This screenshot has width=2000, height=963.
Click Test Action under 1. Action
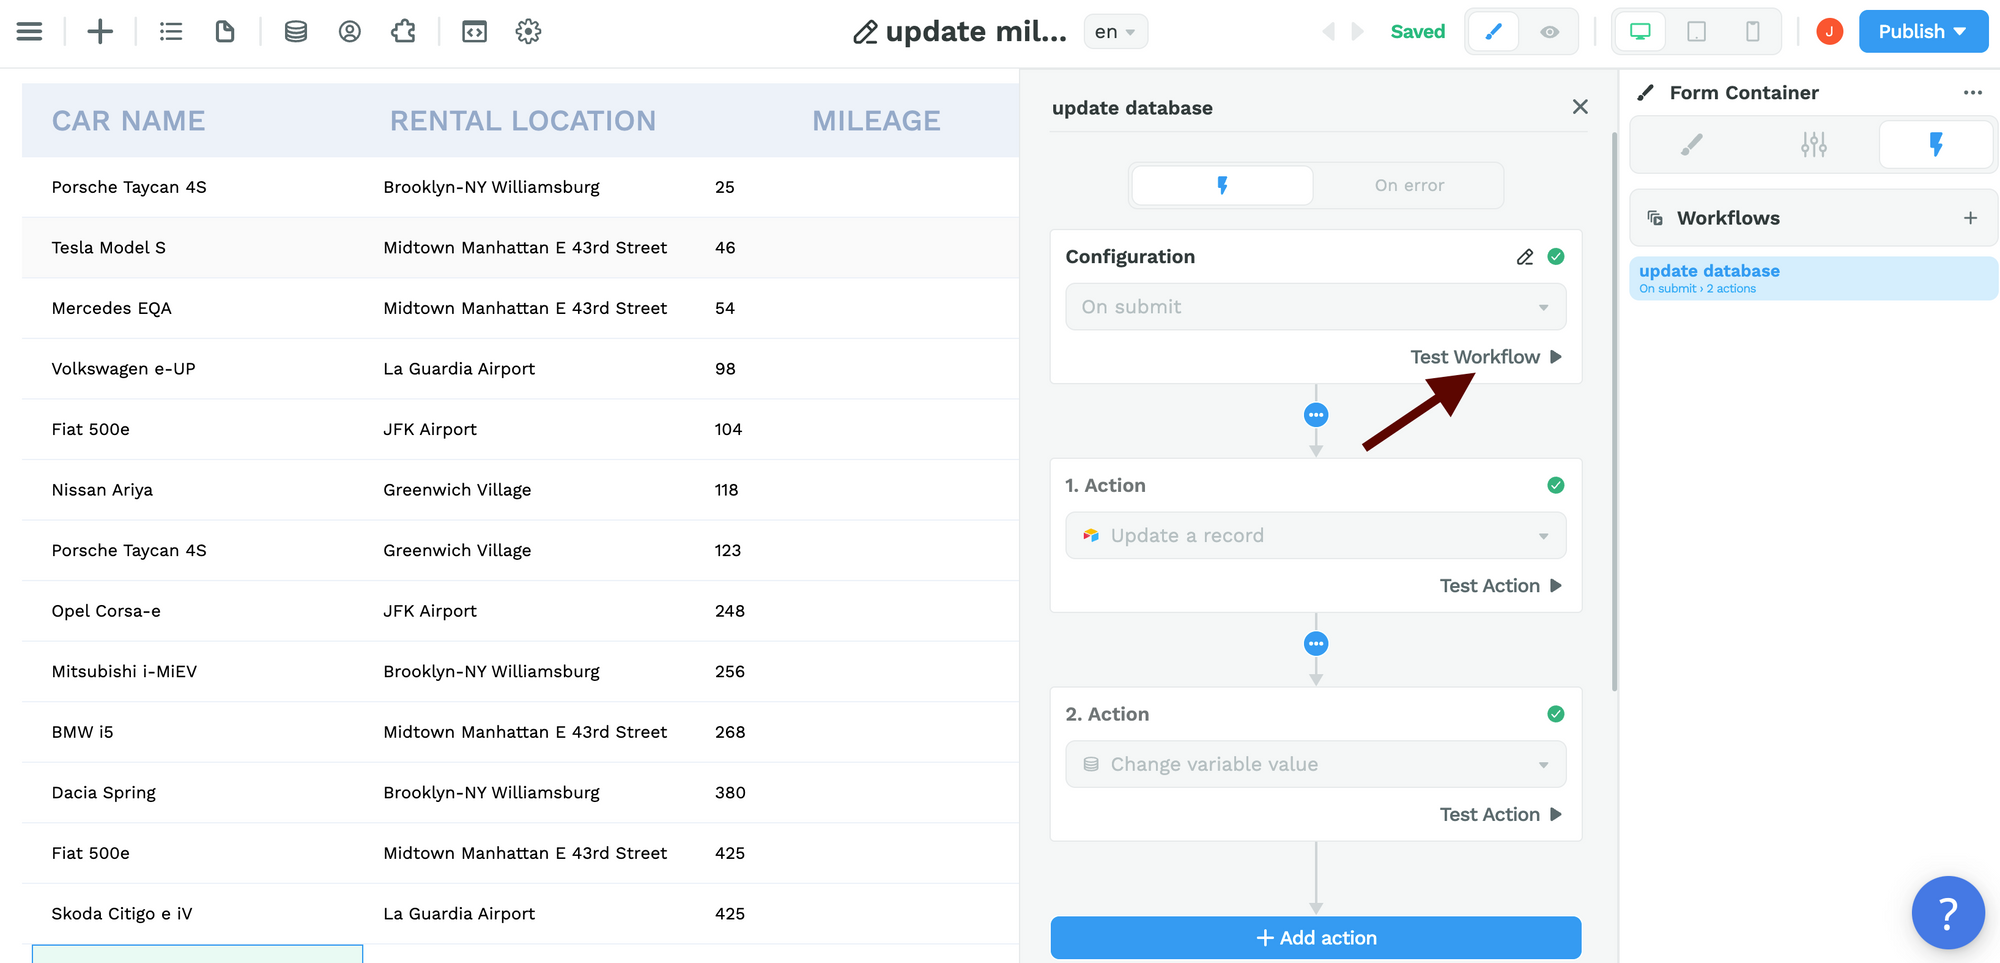[x=1500, y=586]
